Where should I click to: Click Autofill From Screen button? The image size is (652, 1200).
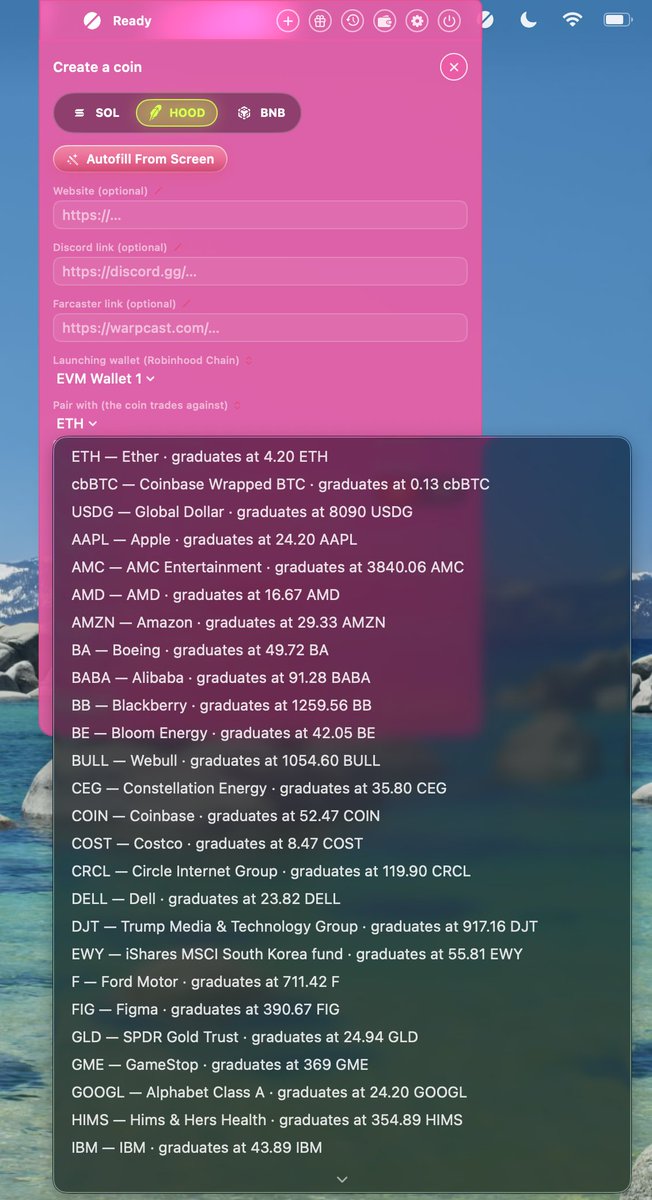[140, 159]
